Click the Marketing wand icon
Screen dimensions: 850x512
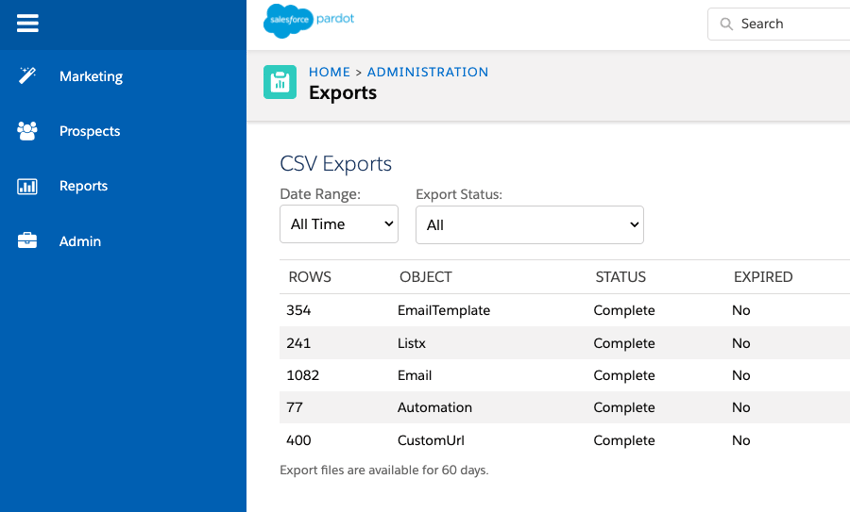pyautogui.click(x=27, y=75)
